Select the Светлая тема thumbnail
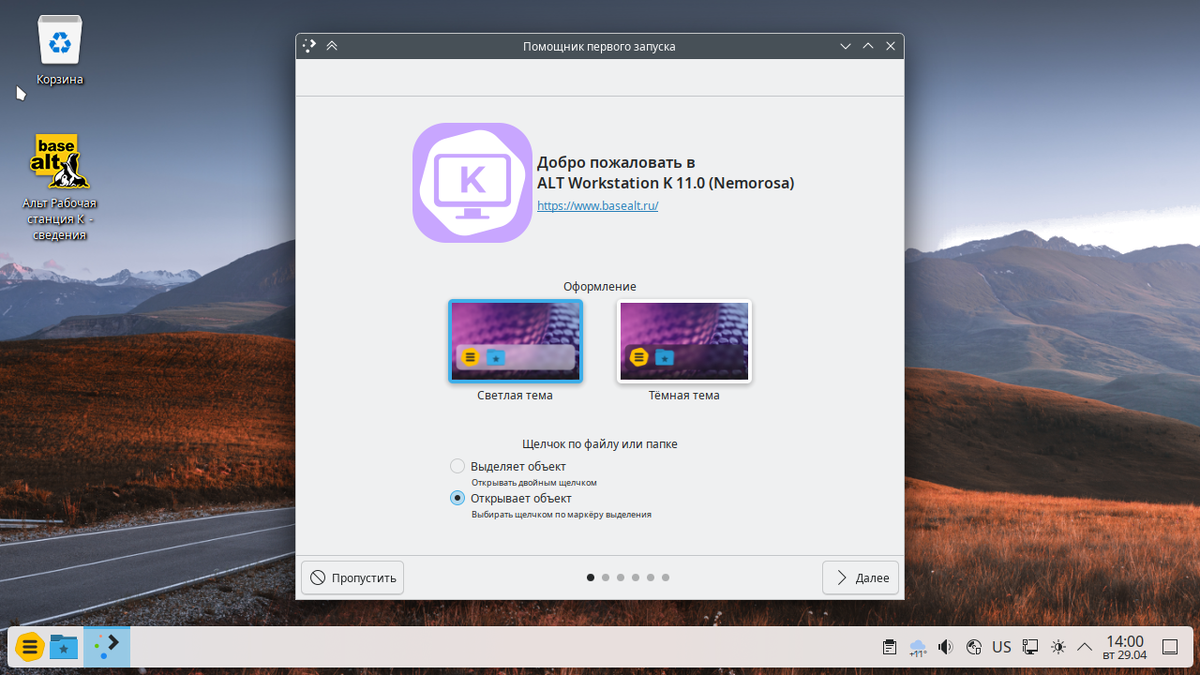Image resolution: width=1200 pixels, height=675 pixels. pyautogui.click(x=515, y=341)
